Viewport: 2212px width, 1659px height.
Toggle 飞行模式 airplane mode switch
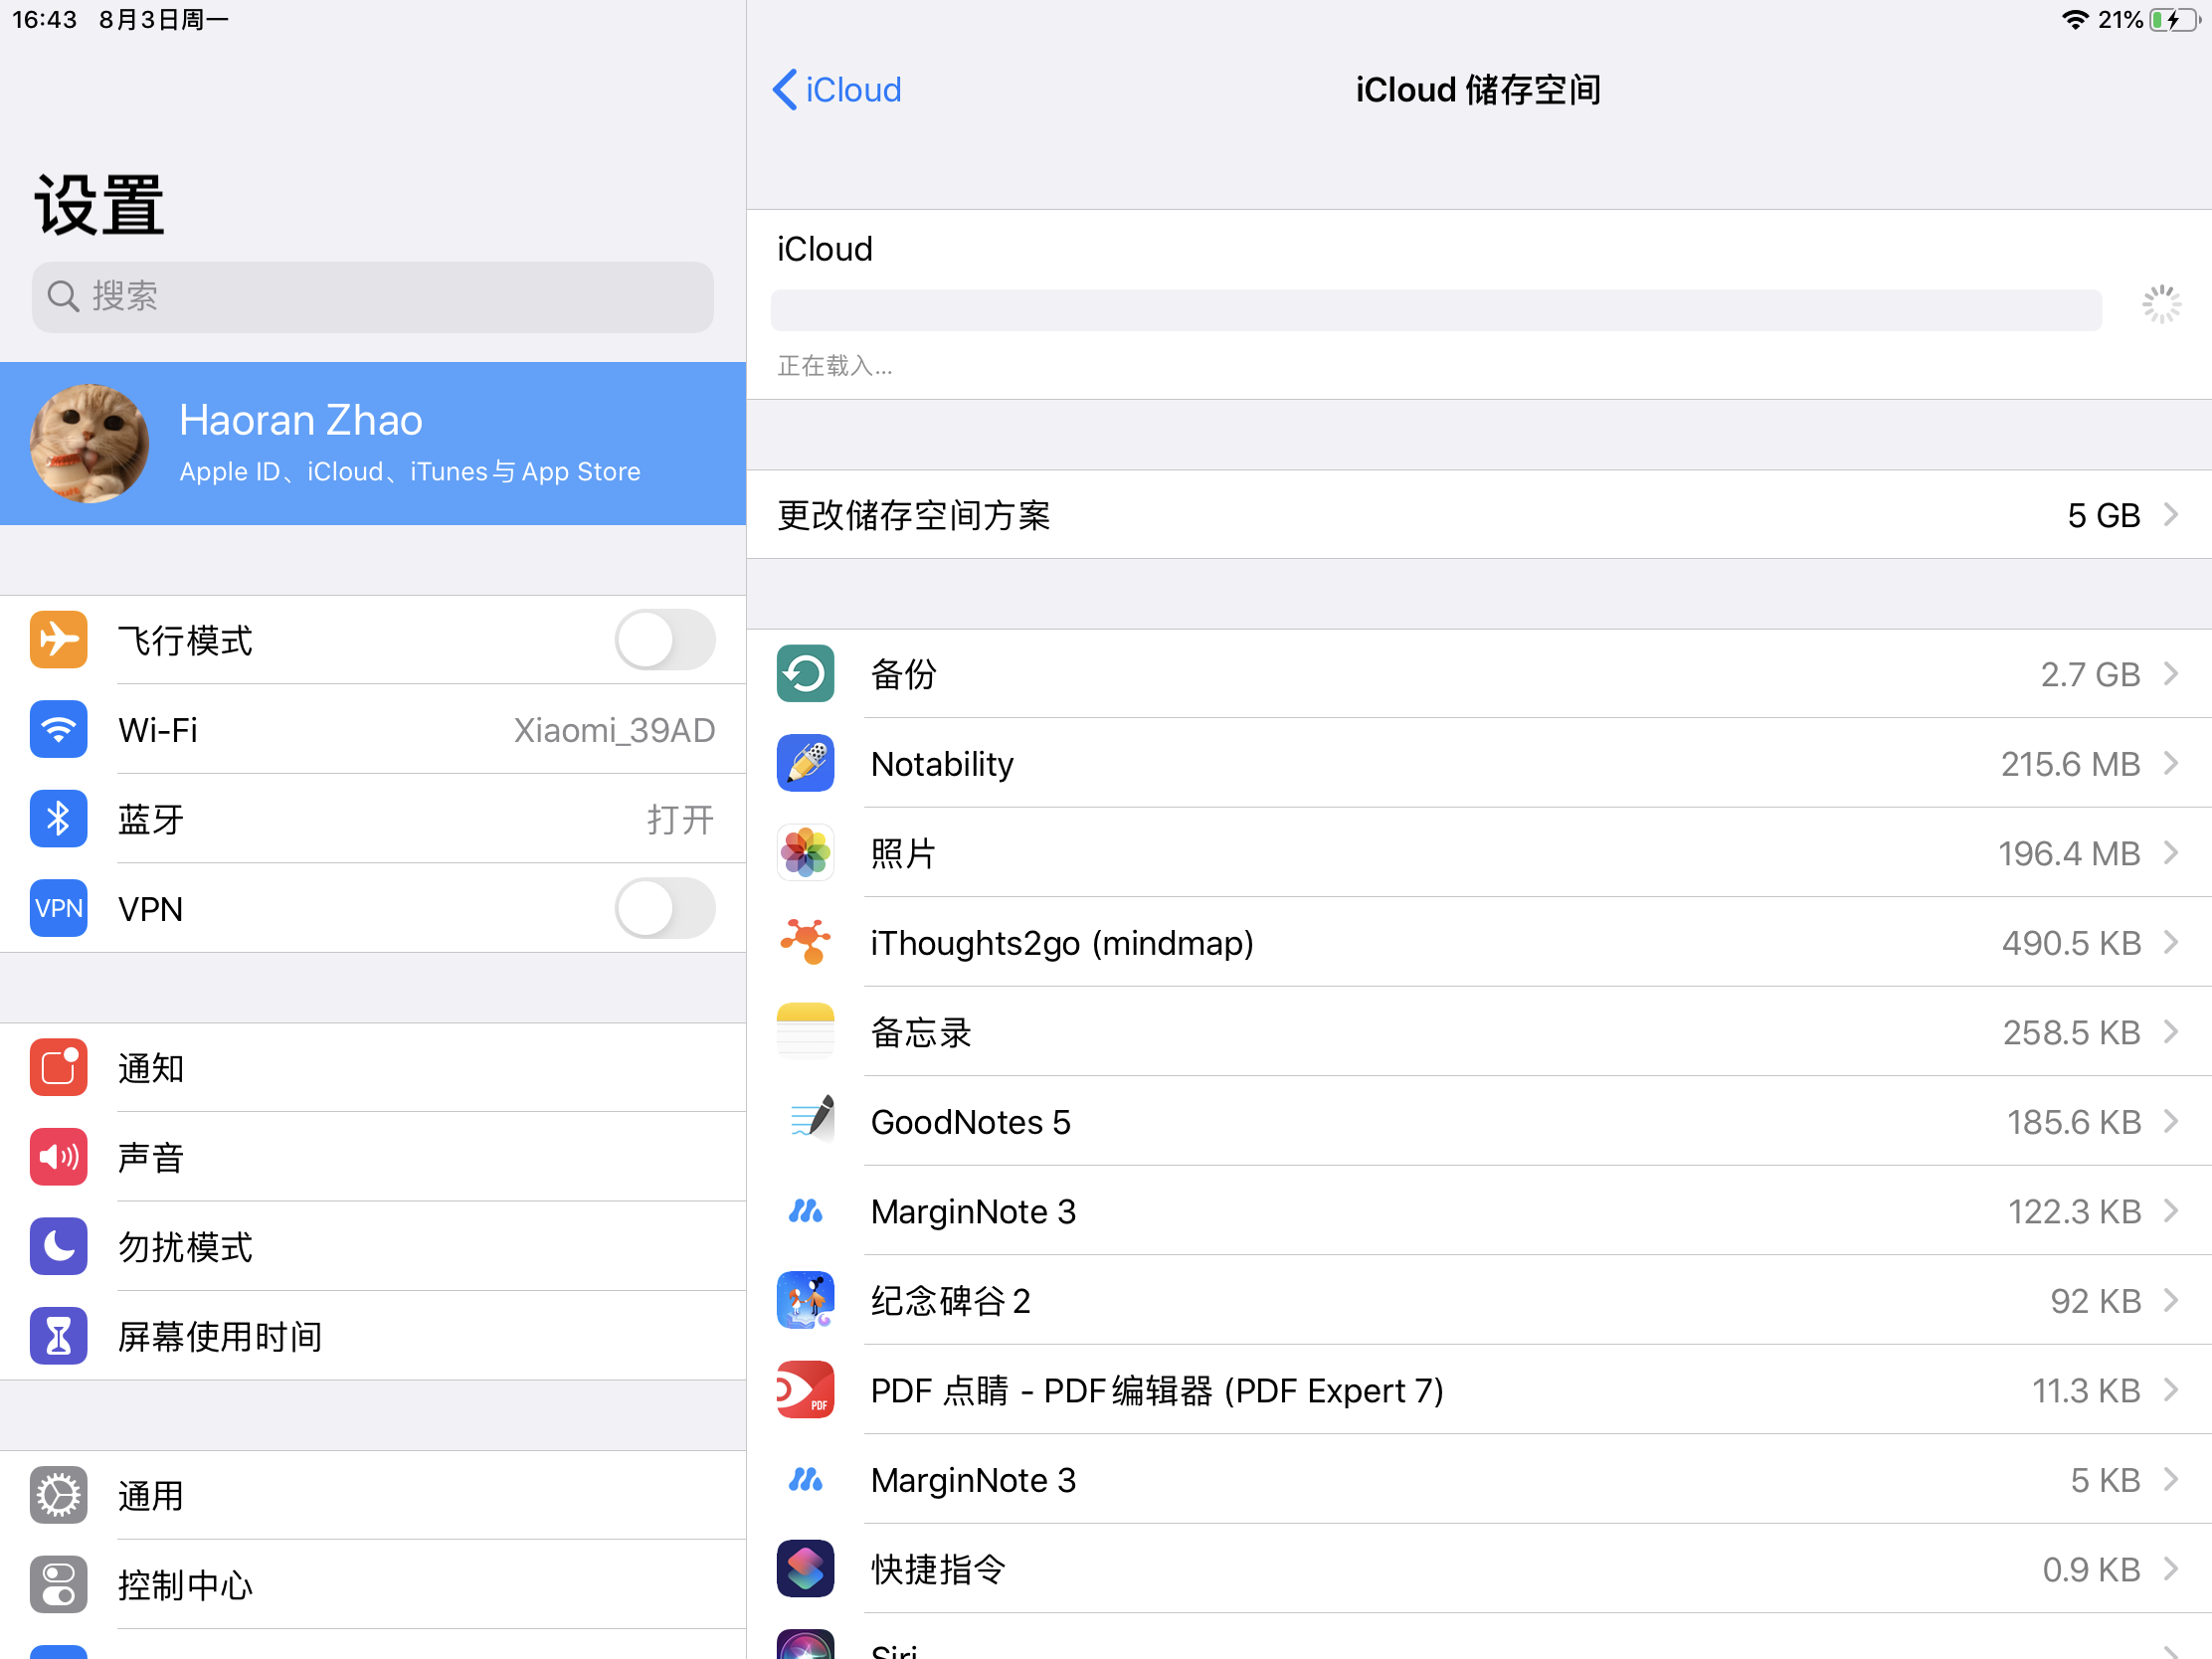(664, 640)
